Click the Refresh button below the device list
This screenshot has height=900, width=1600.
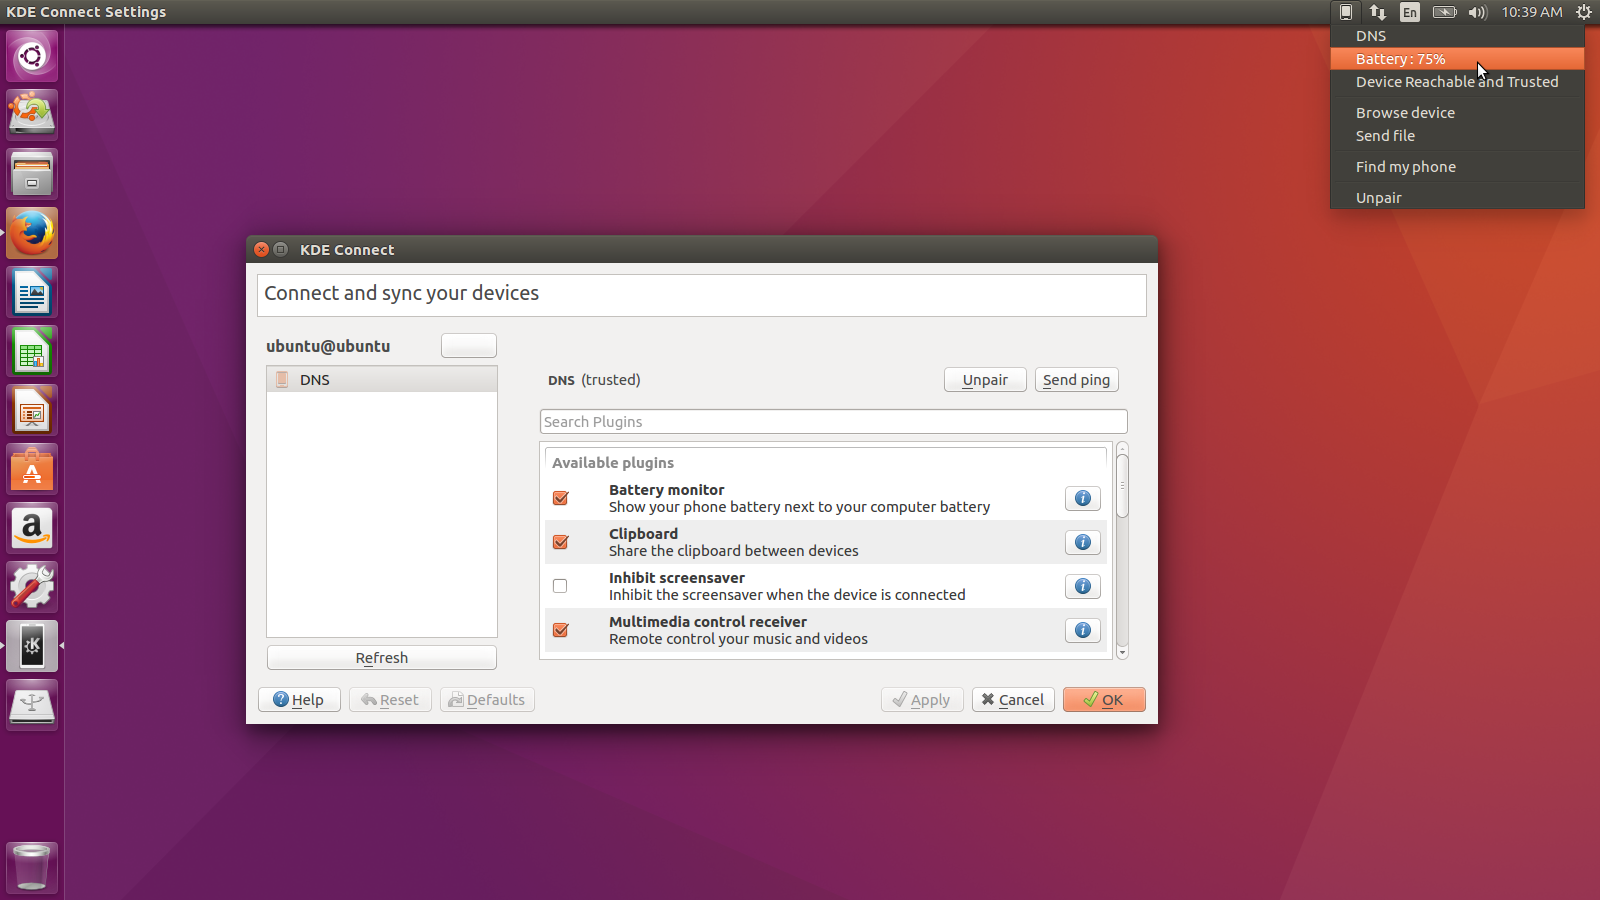coord(381,657)
